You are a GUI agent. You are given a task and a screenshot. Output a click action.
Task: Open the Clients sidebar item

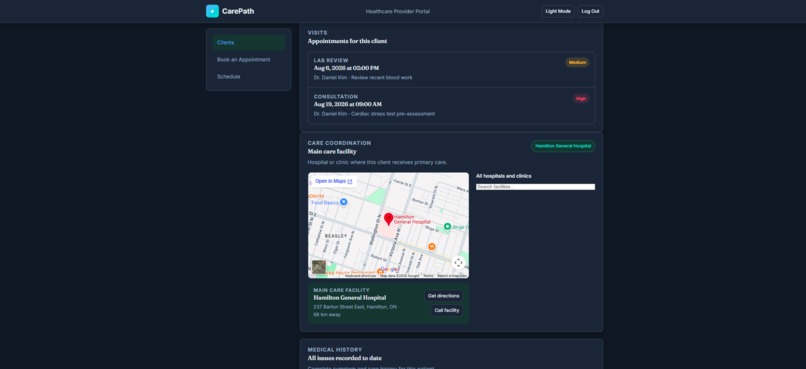click(x=249, y=43)
